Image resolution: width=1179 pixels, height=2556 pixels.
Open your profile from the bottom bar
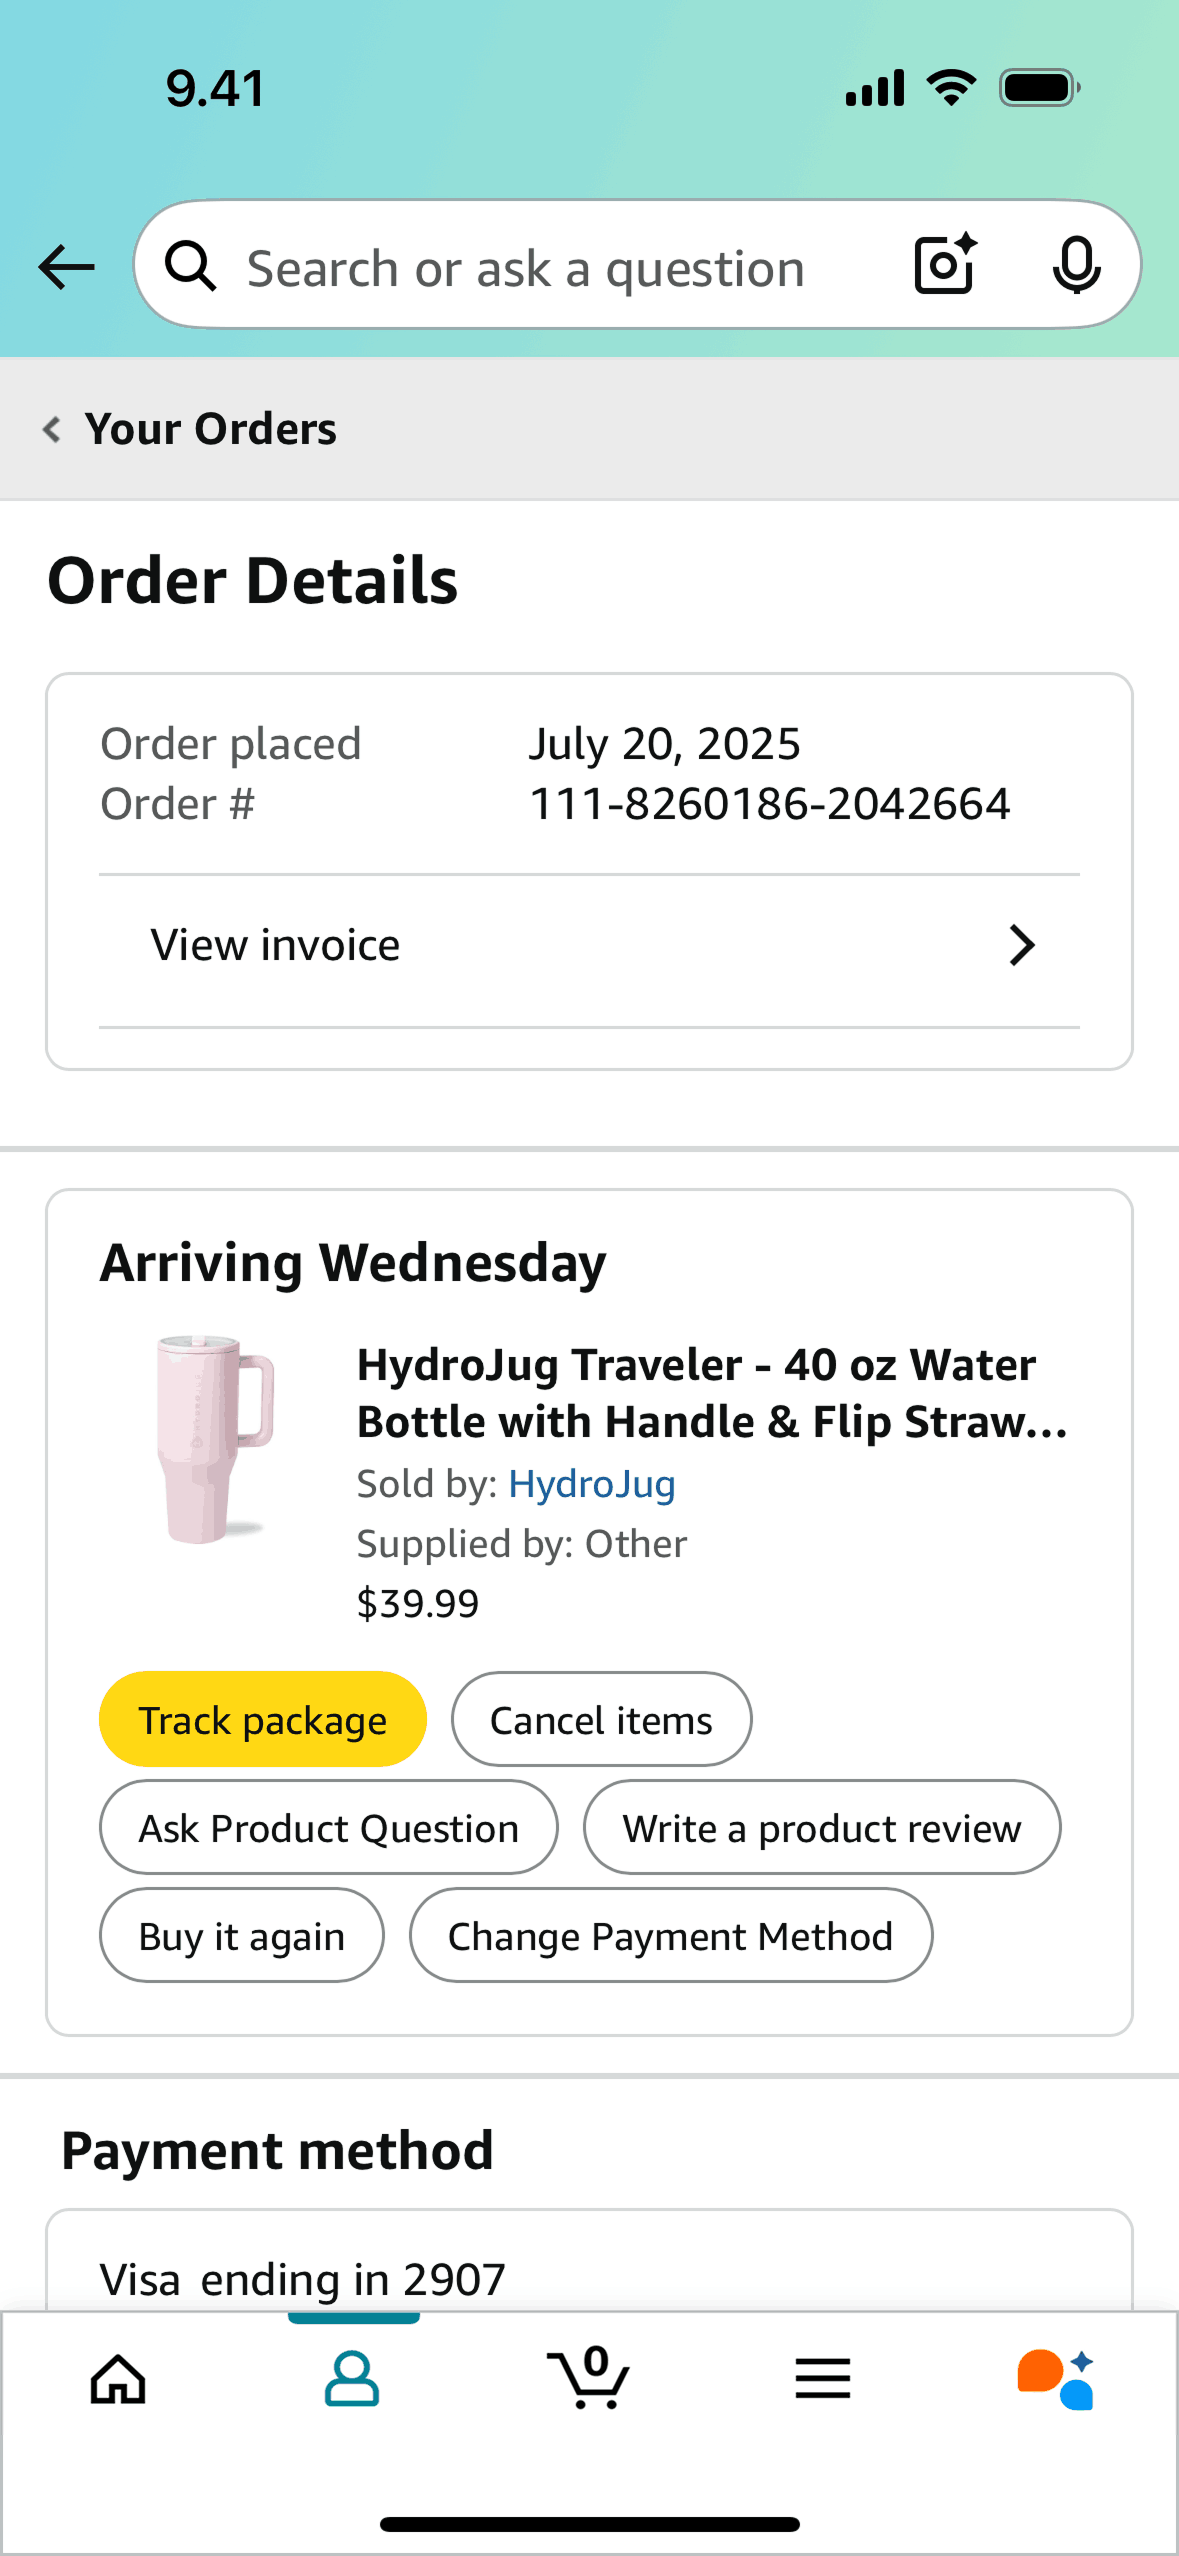(x=353, y=2378)
